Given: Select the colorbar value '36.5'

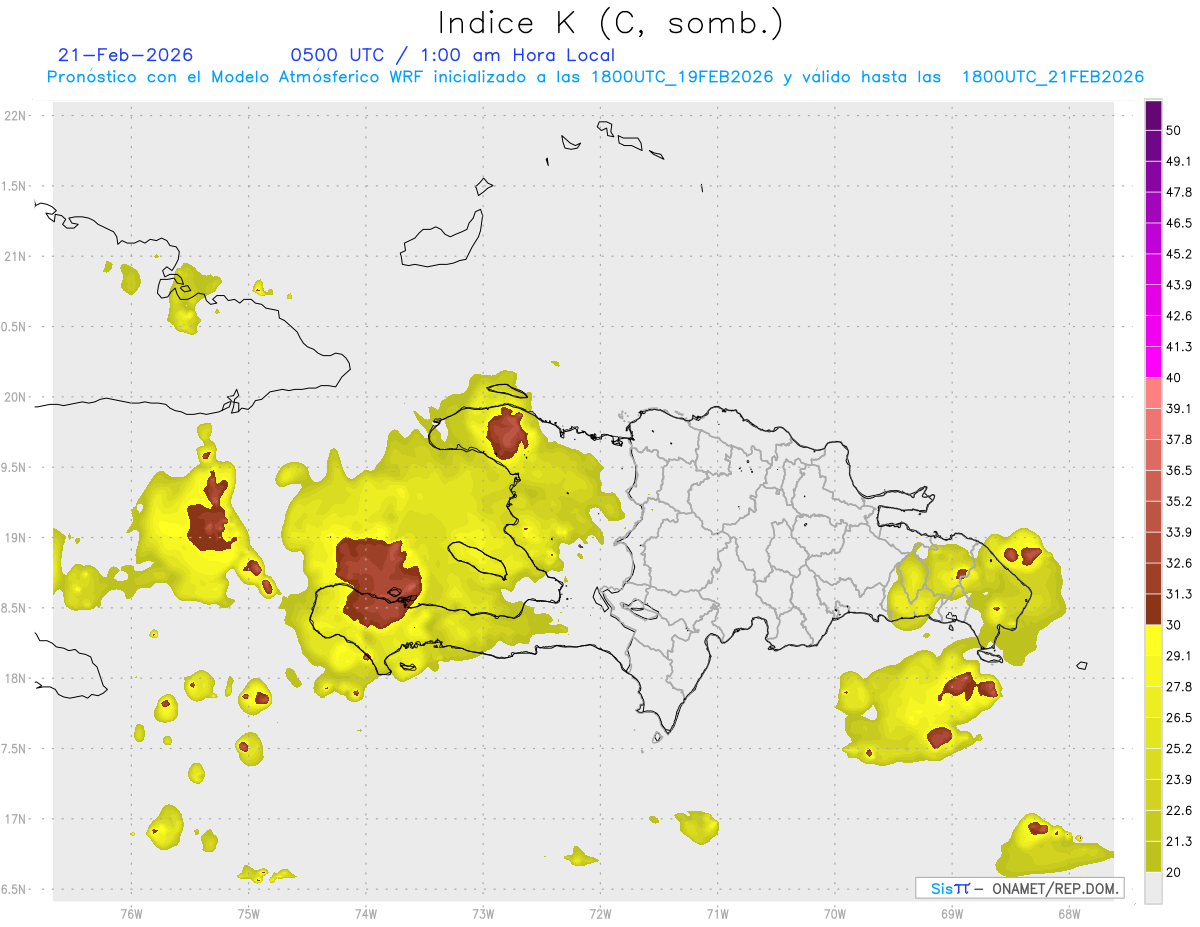Looking at the screenshot, I should pos(1179,470).
